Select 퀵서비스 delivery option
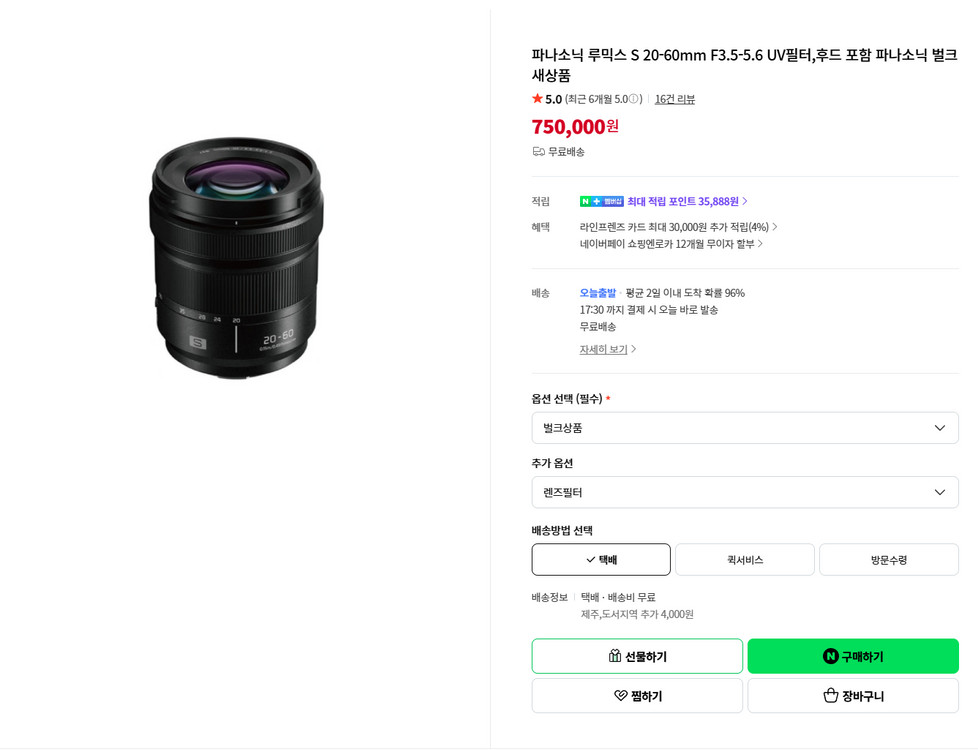This screenshot has height=750, width=978. tap(744, 559)
